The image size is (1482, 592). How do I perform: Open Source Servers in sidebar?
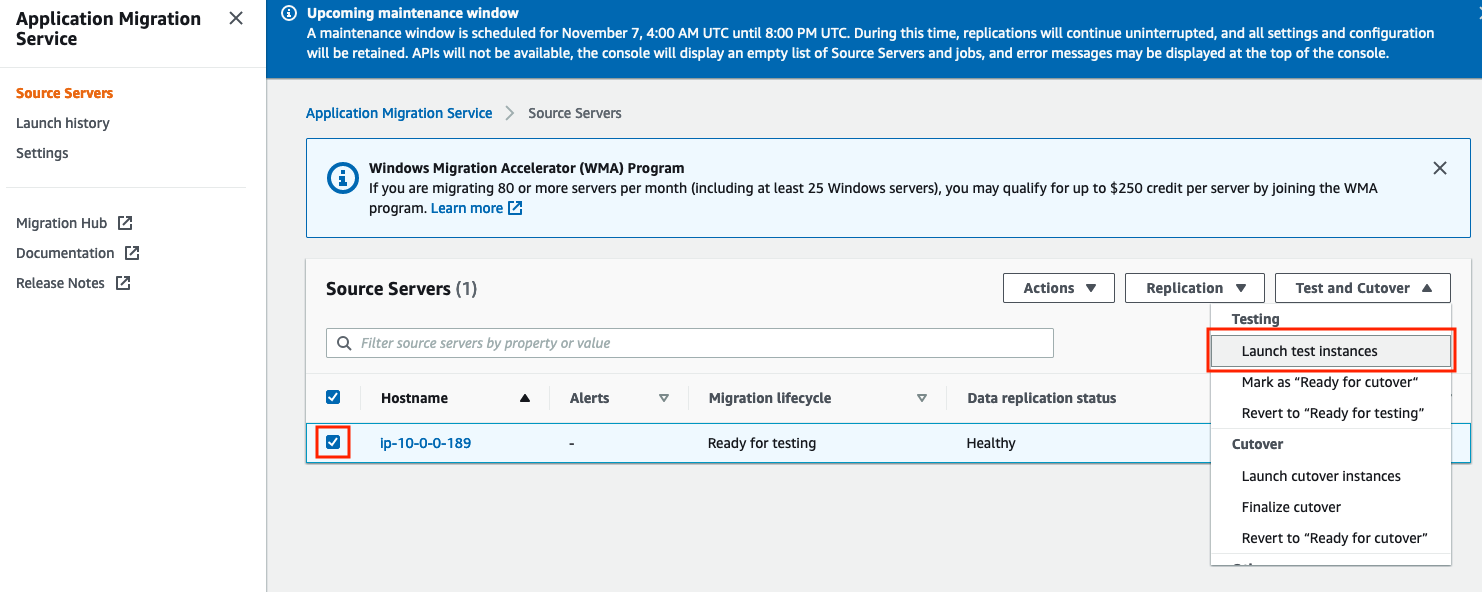65,93
